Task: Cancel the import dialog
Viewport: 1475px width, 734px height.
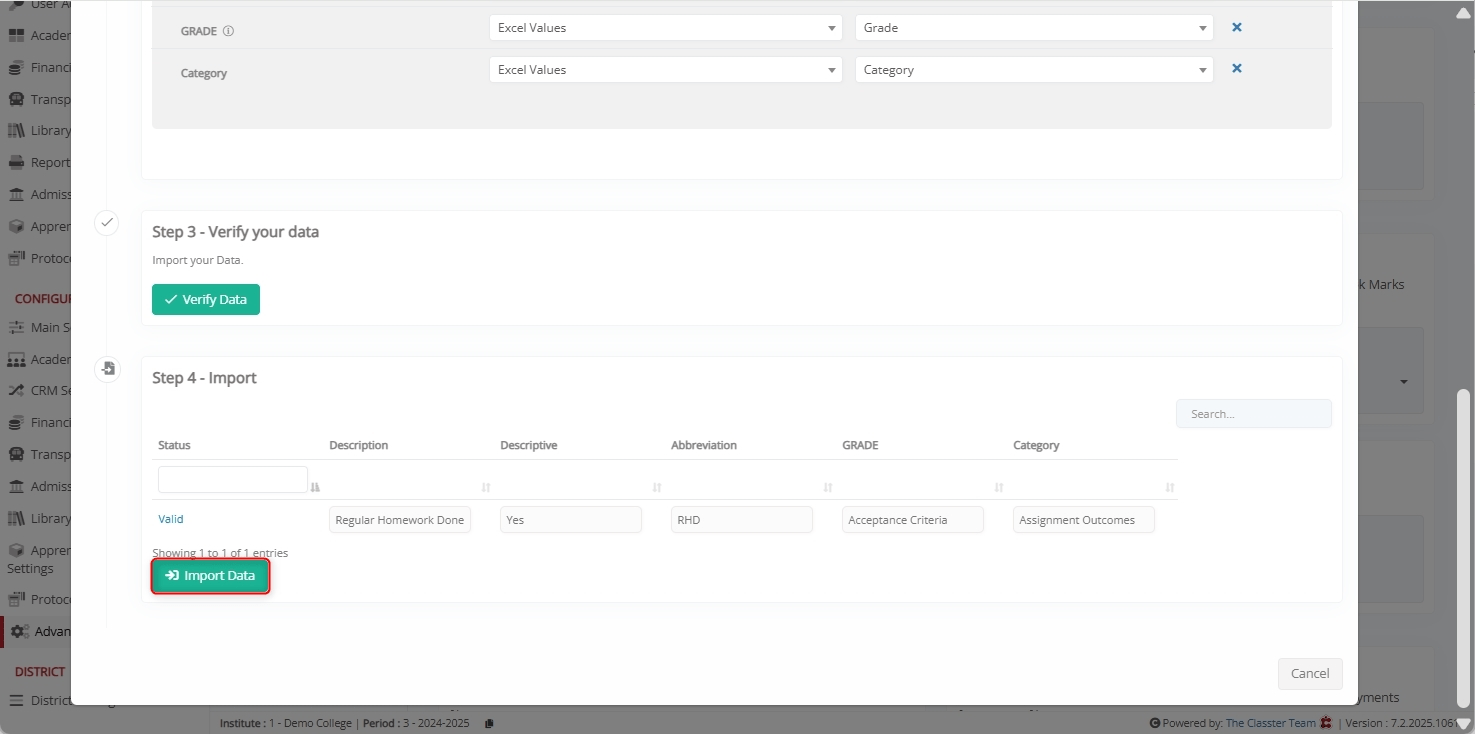Action: 1309,673
